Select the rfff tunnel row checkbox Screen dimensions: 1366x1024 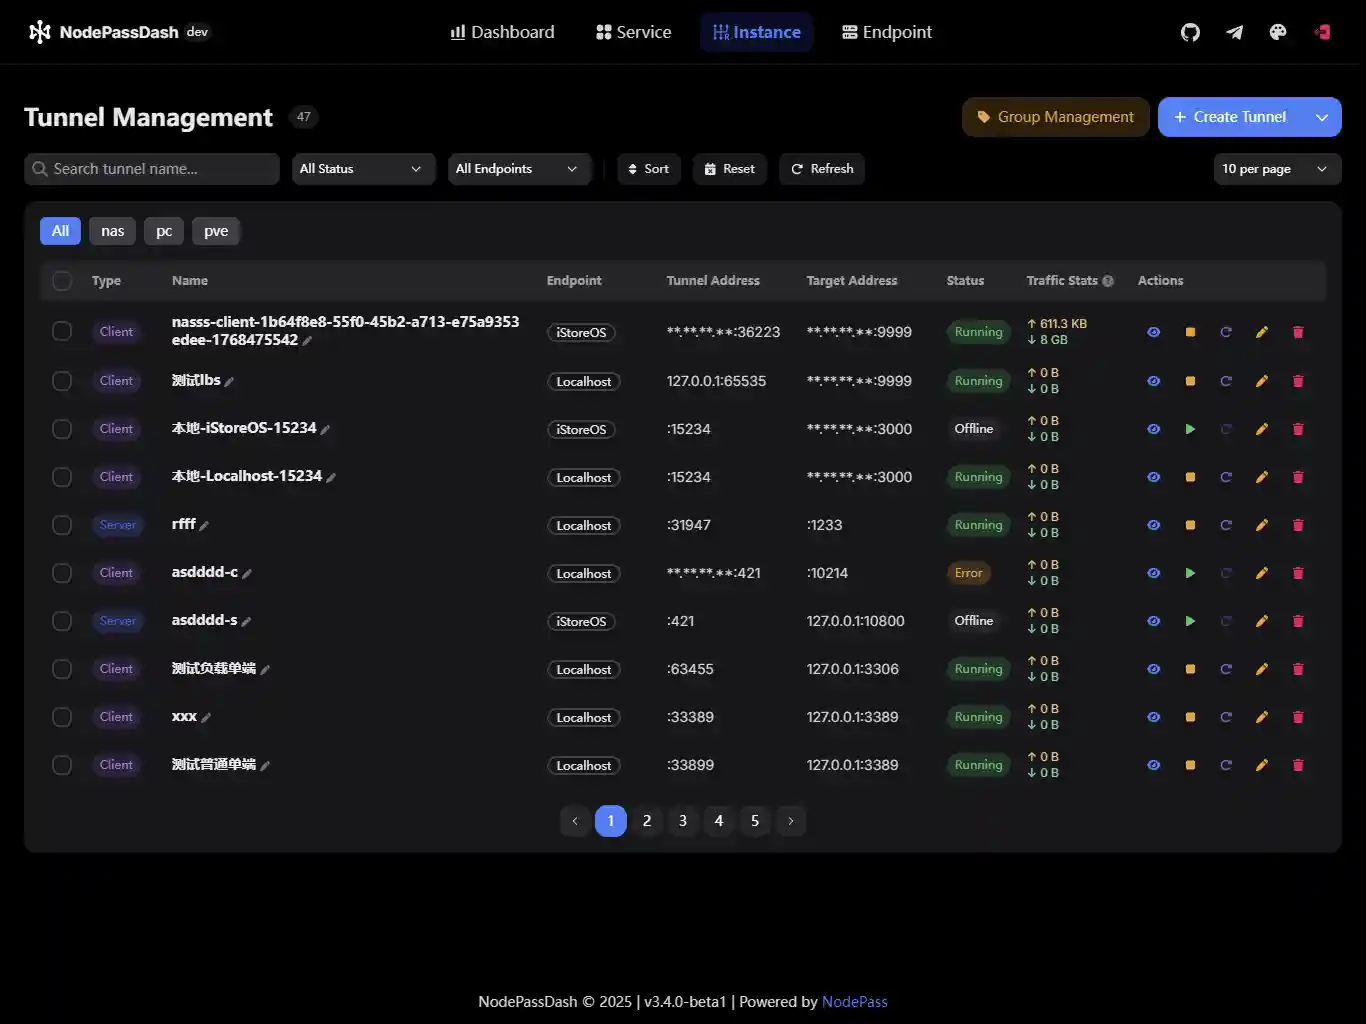[62, 525]
